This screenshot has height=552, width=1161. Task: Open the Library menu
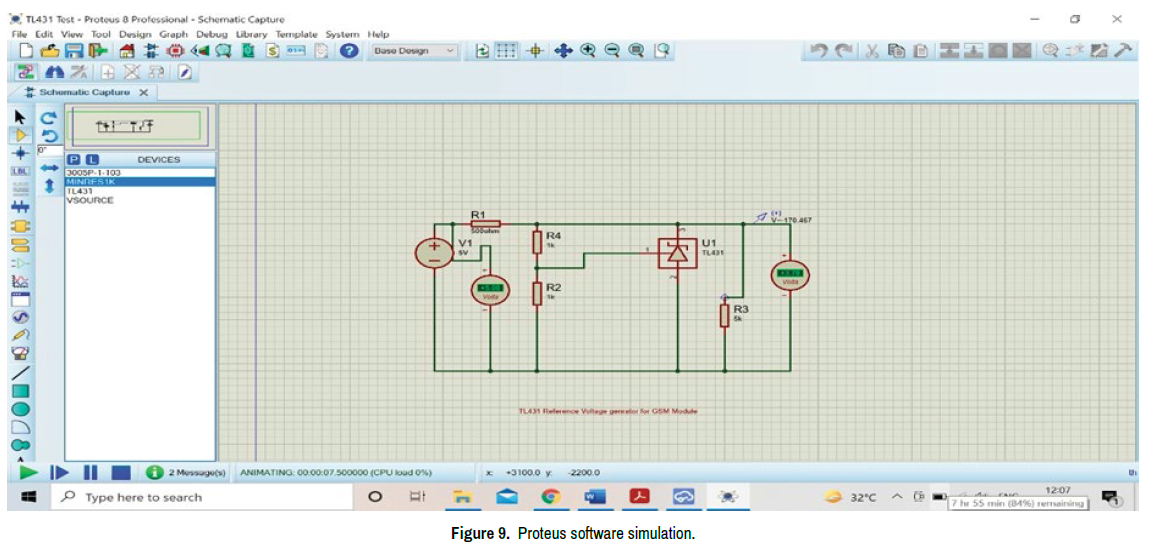pyautogui.click(x=251, y=34)
